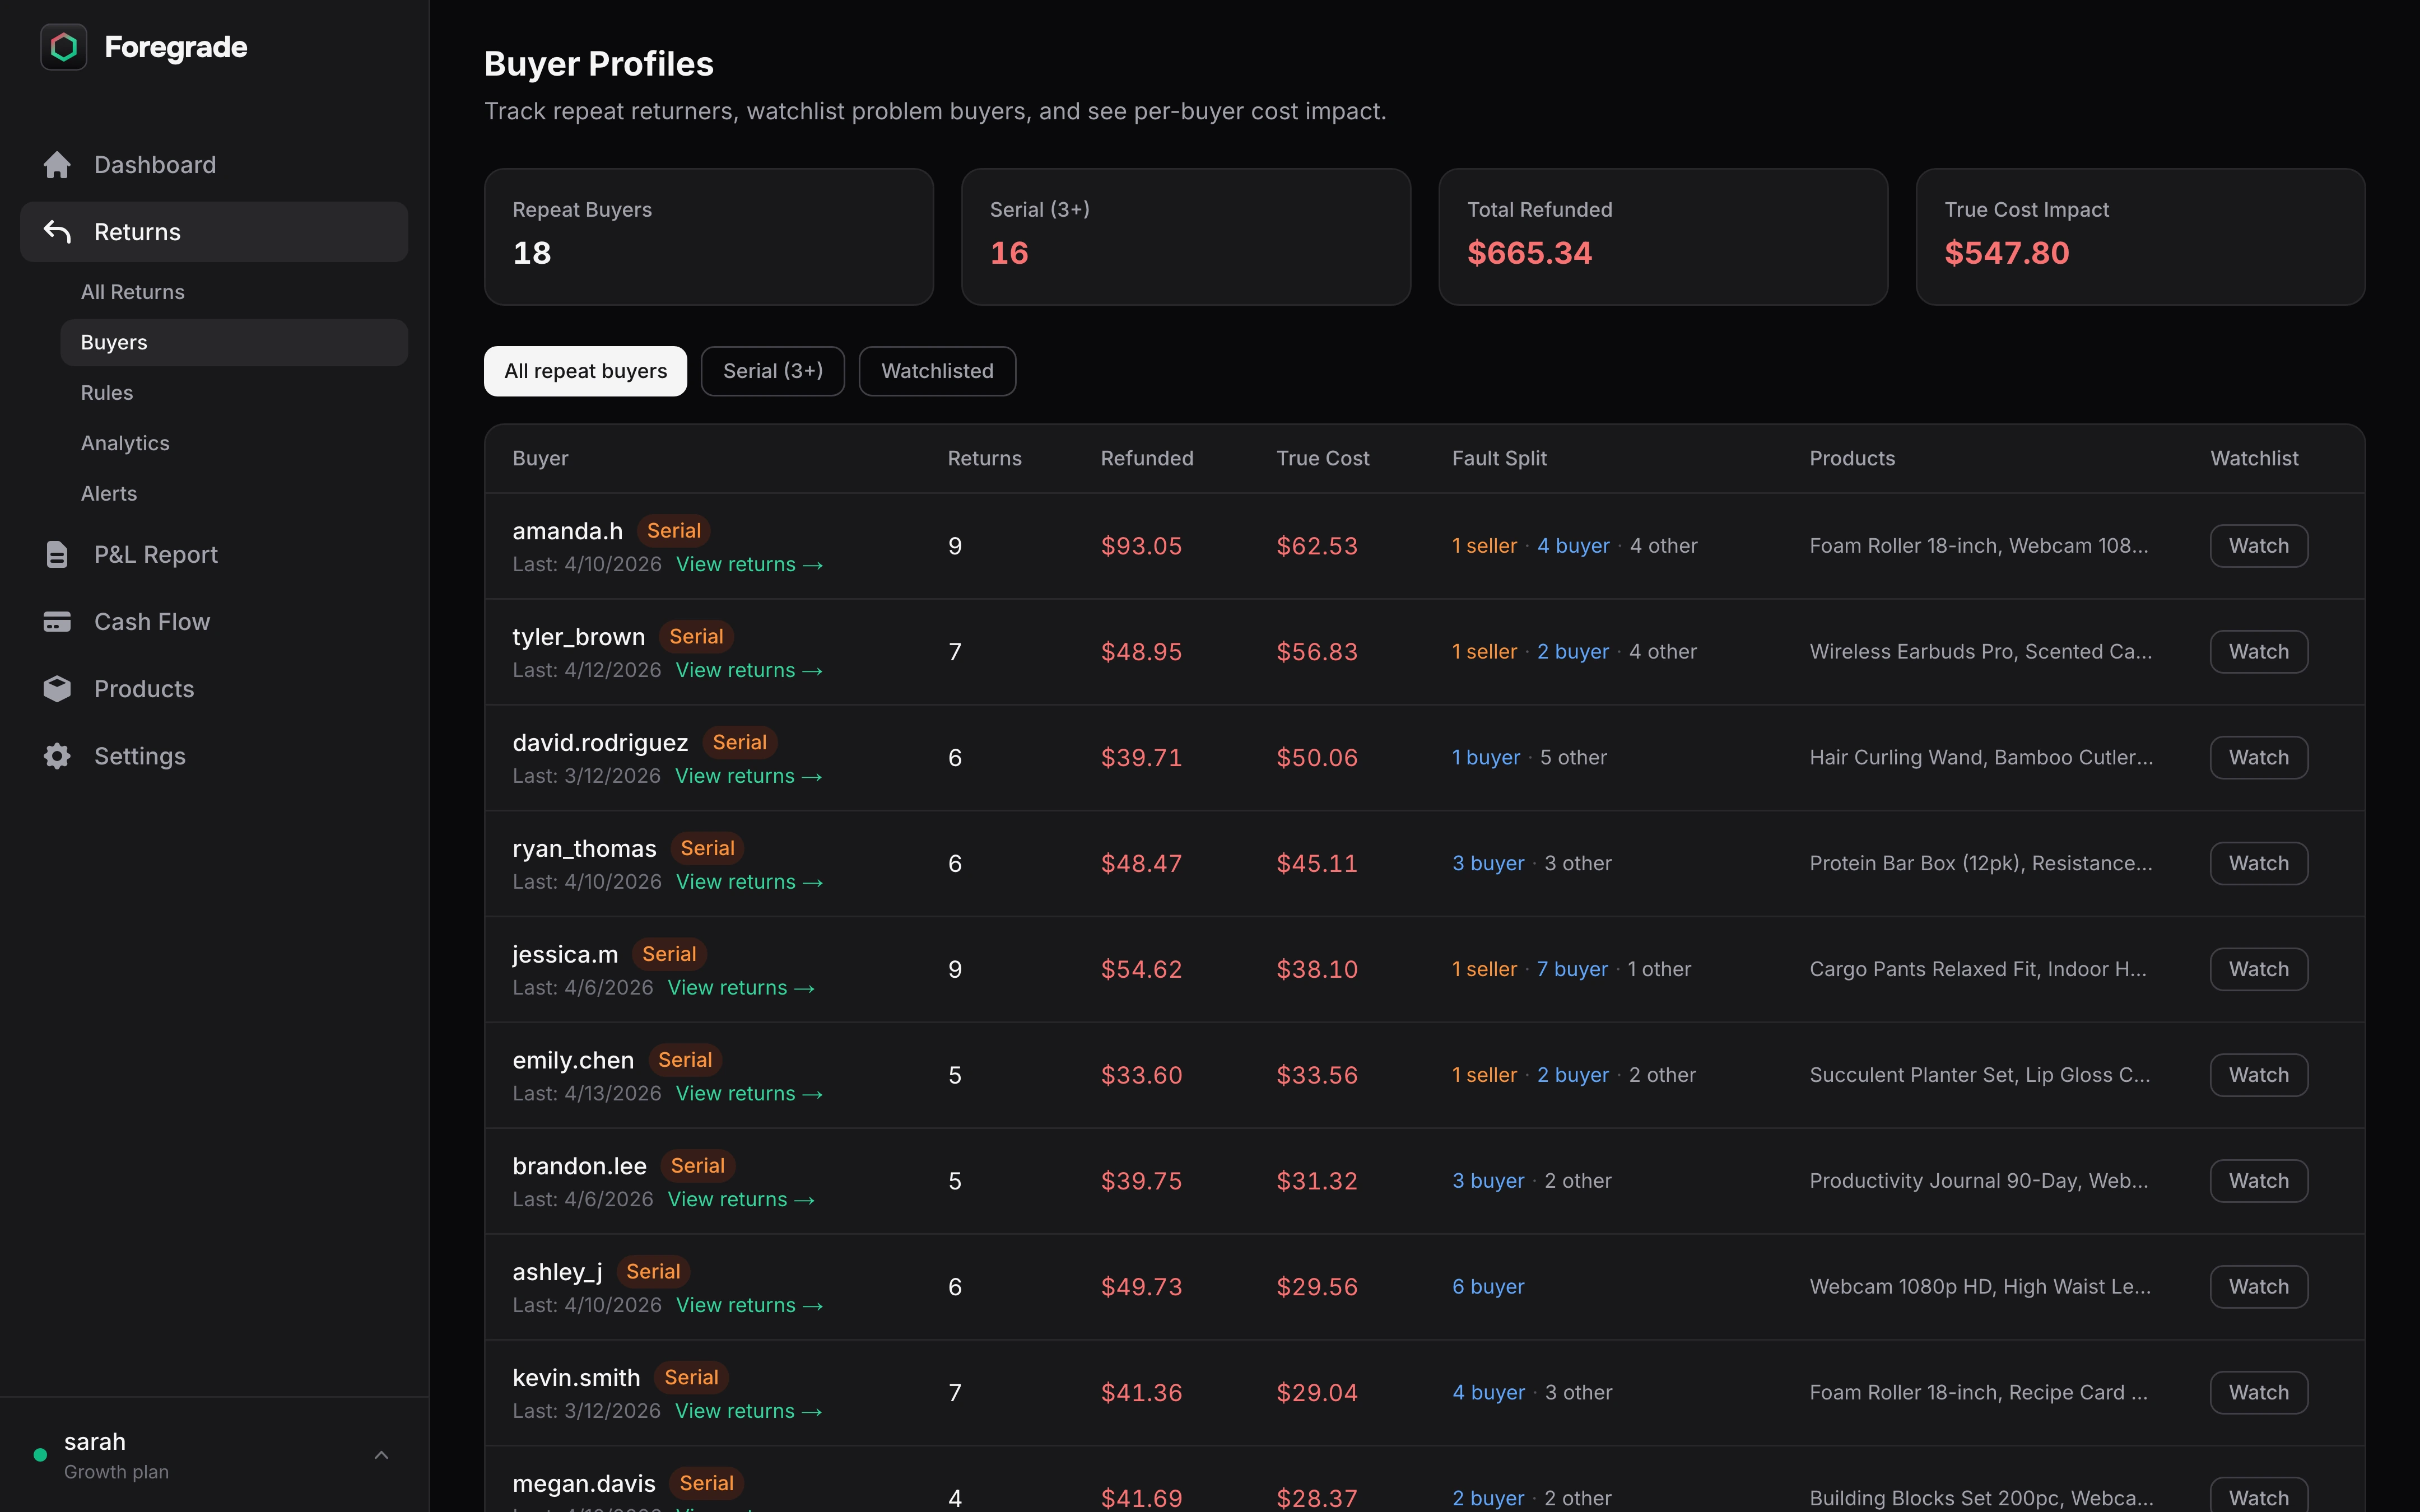Collapse the sarah account section chevron
This screenshot has height=1512, width=2420.
coord(381,1455)
